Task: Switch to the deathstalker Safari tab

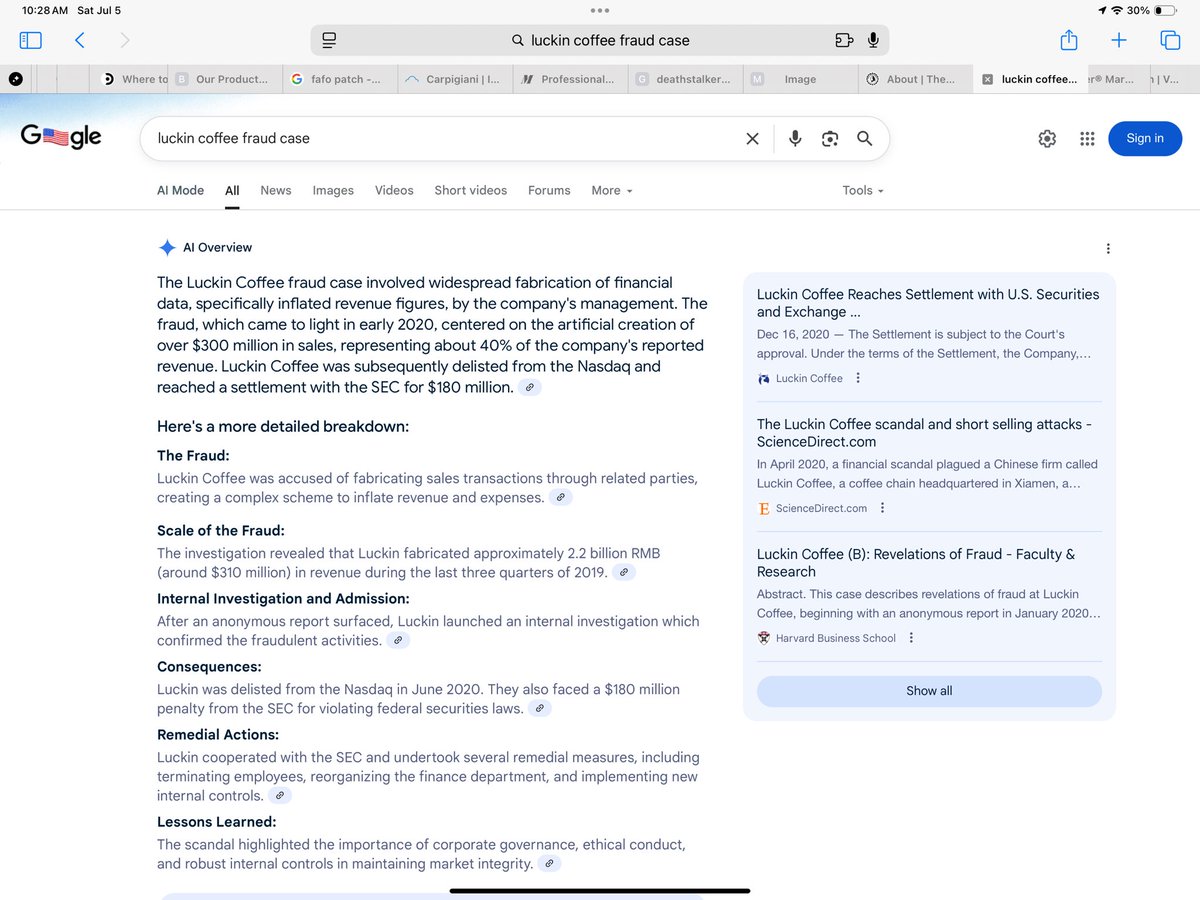Action: (x=685, y=79)
